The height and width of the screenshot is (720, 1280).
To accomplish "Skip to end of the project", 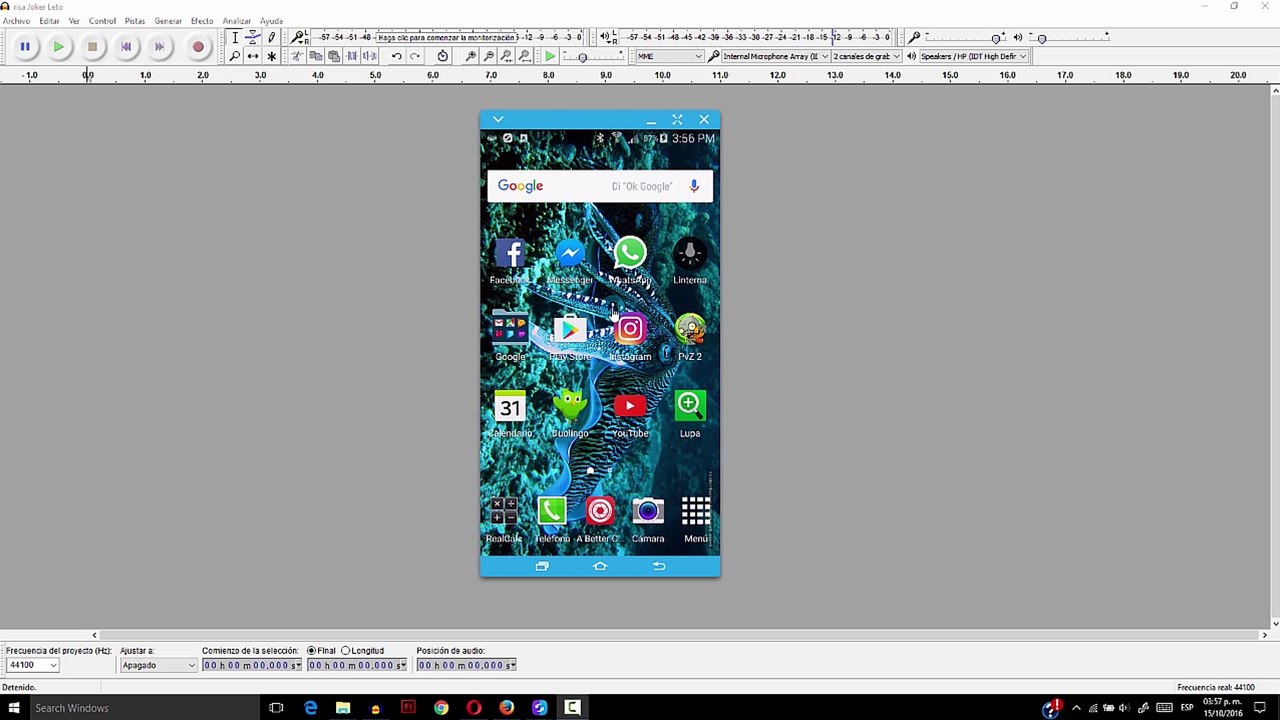I will [x=159, y=47].
